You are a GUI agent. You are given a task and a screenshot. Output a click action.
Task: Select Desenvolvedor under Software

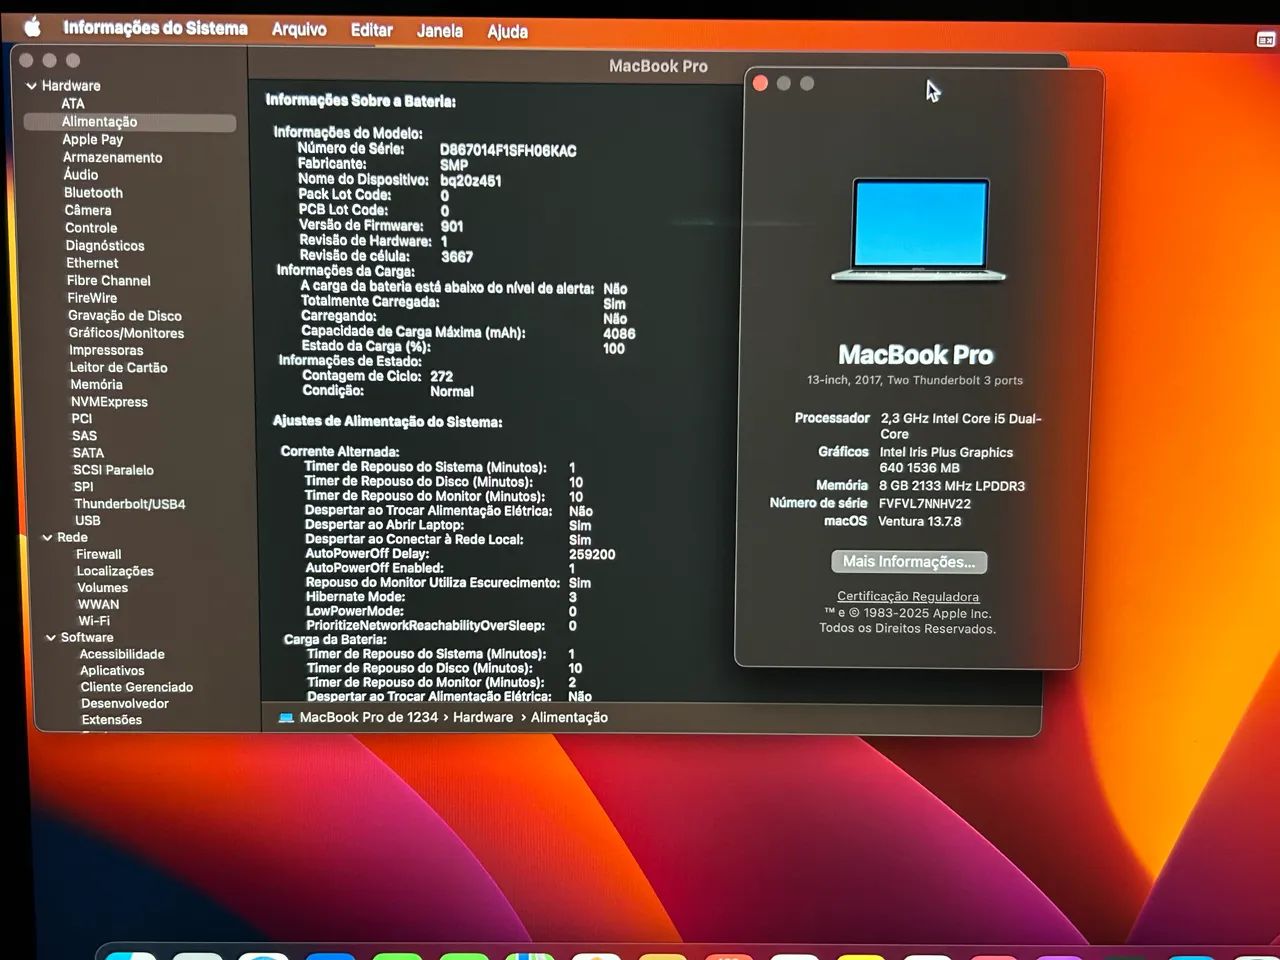tap(125, 704)
